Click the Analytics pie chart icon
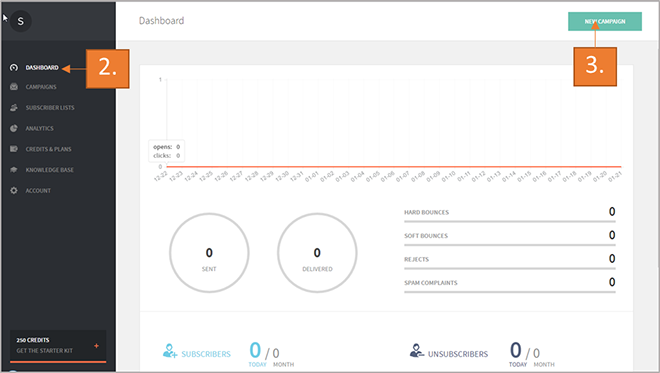Screen dimensions: 660x373 [14, 128]
